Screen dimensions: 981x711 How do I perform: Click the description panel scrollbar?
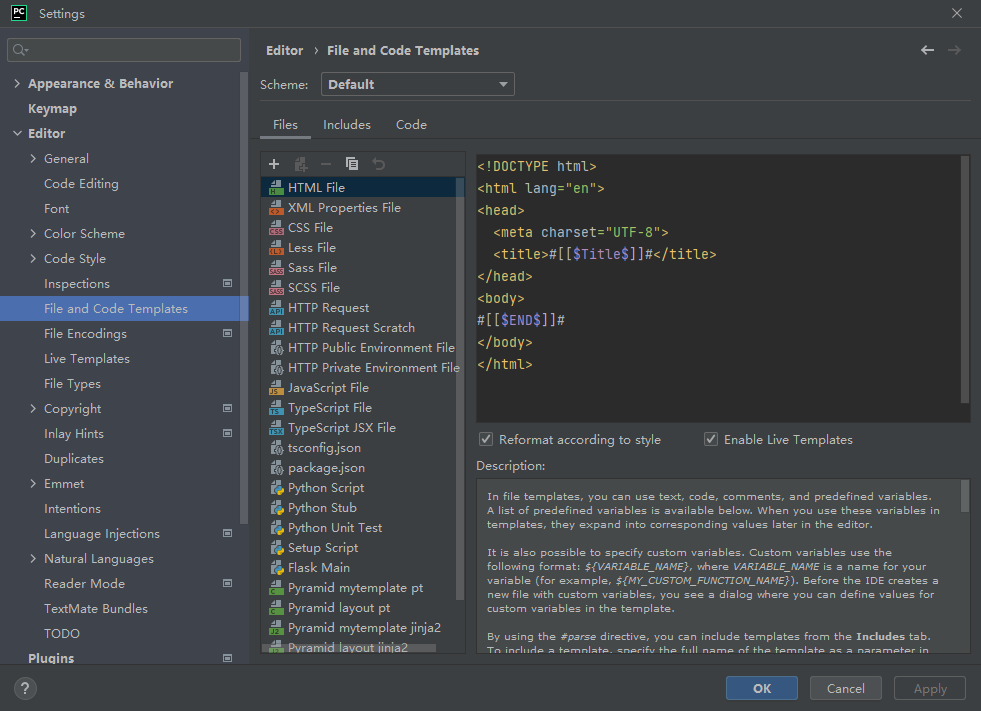[x=965, y=496]
